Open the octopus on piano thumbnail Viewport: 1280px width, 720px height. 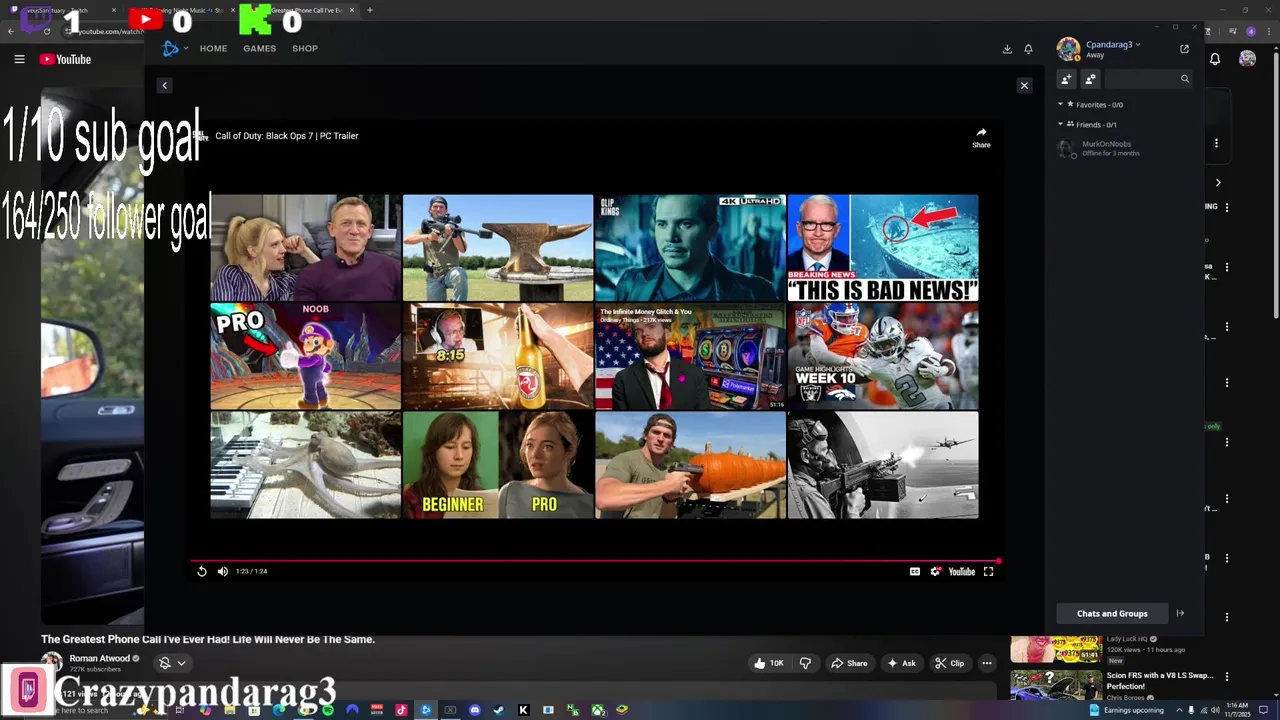pyautogui.click(x=305, y=465)
